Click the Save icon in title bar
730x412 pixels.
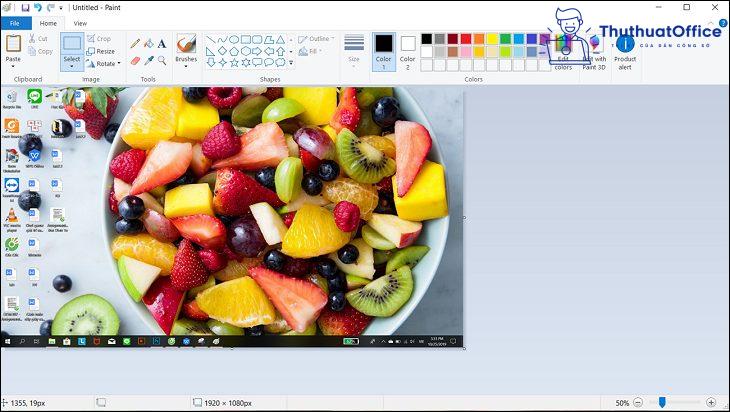25,7
